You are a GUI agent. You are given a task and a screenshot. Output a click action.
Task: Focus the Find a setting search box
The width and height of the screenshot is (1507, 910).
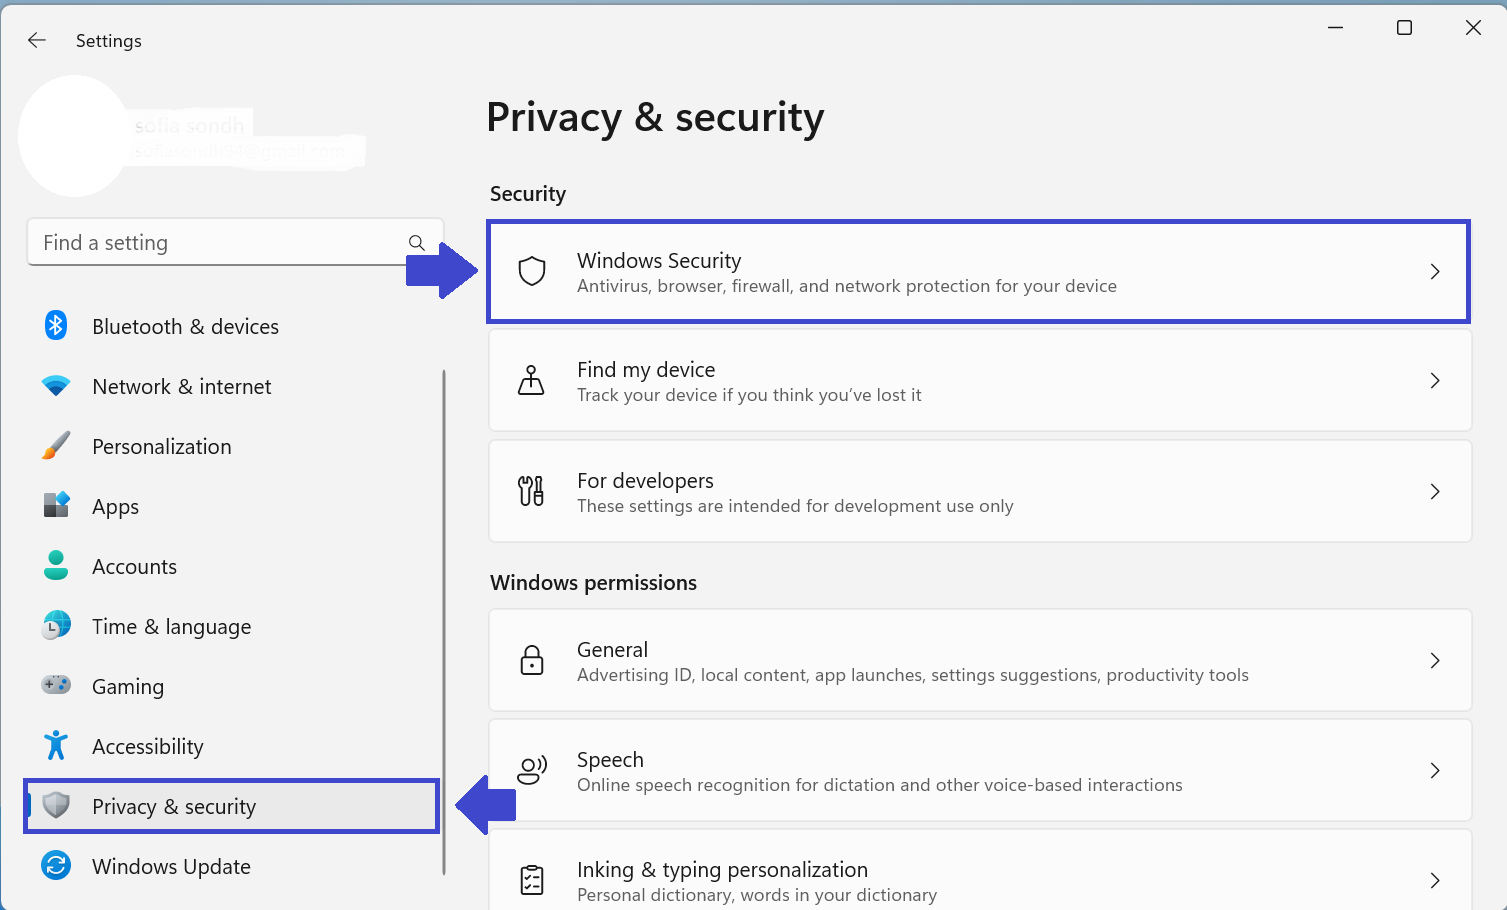[x=235, y=242]
